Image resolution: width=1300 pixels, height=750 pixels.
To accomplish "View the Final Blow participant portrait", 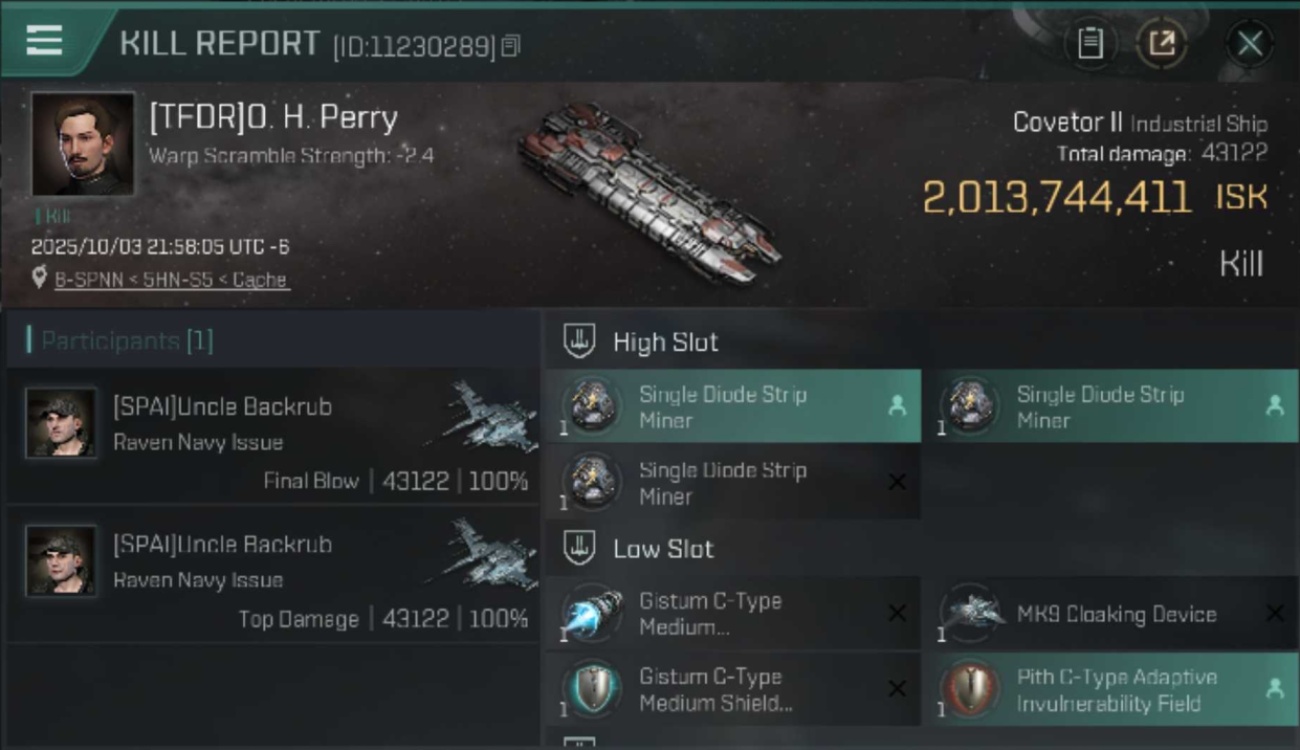I will 62,423.
